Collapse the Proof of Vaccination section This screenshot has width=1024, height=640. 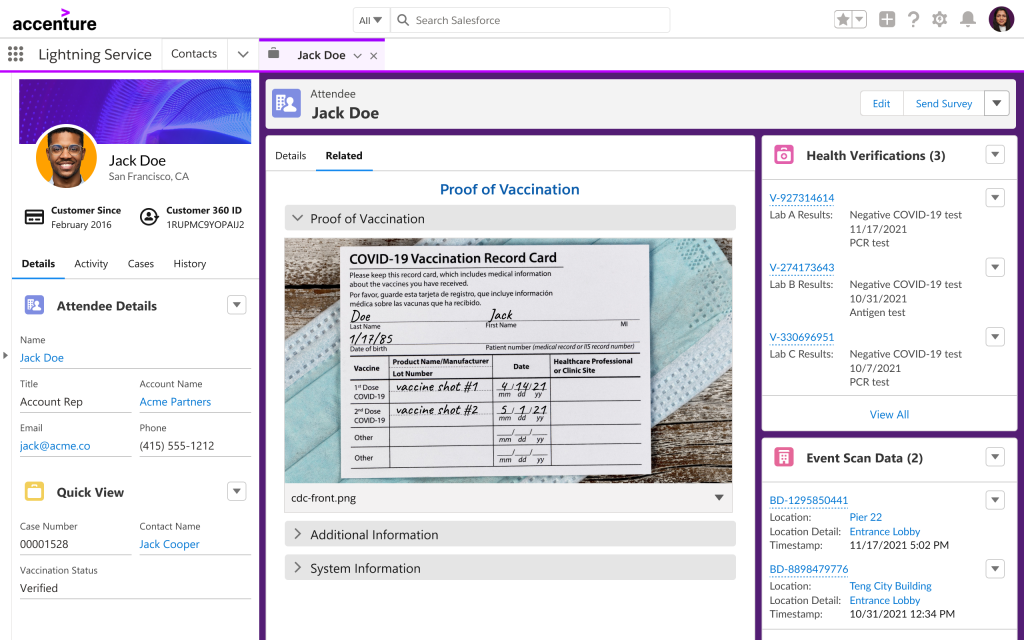(x=298, y=218)
